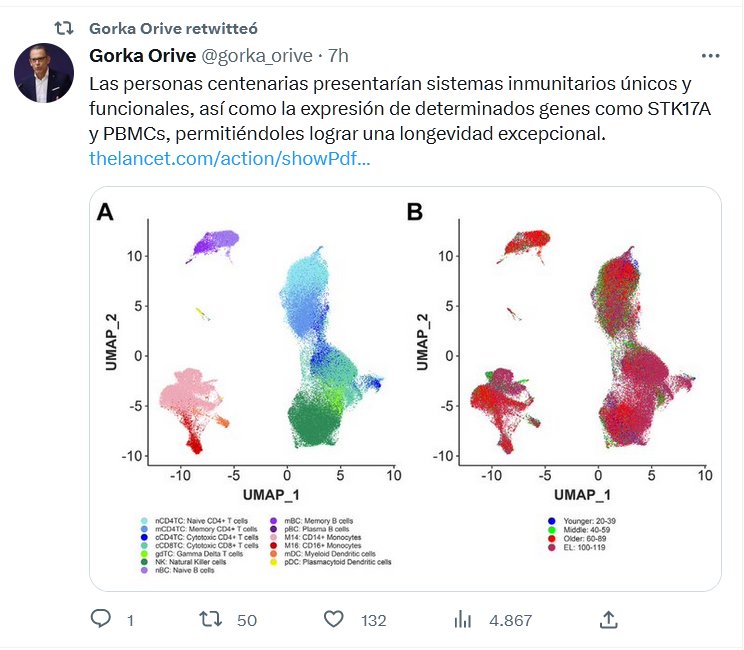Open the 7h tweet timestamp
This screenshot has width=744, height=650.
338,56
